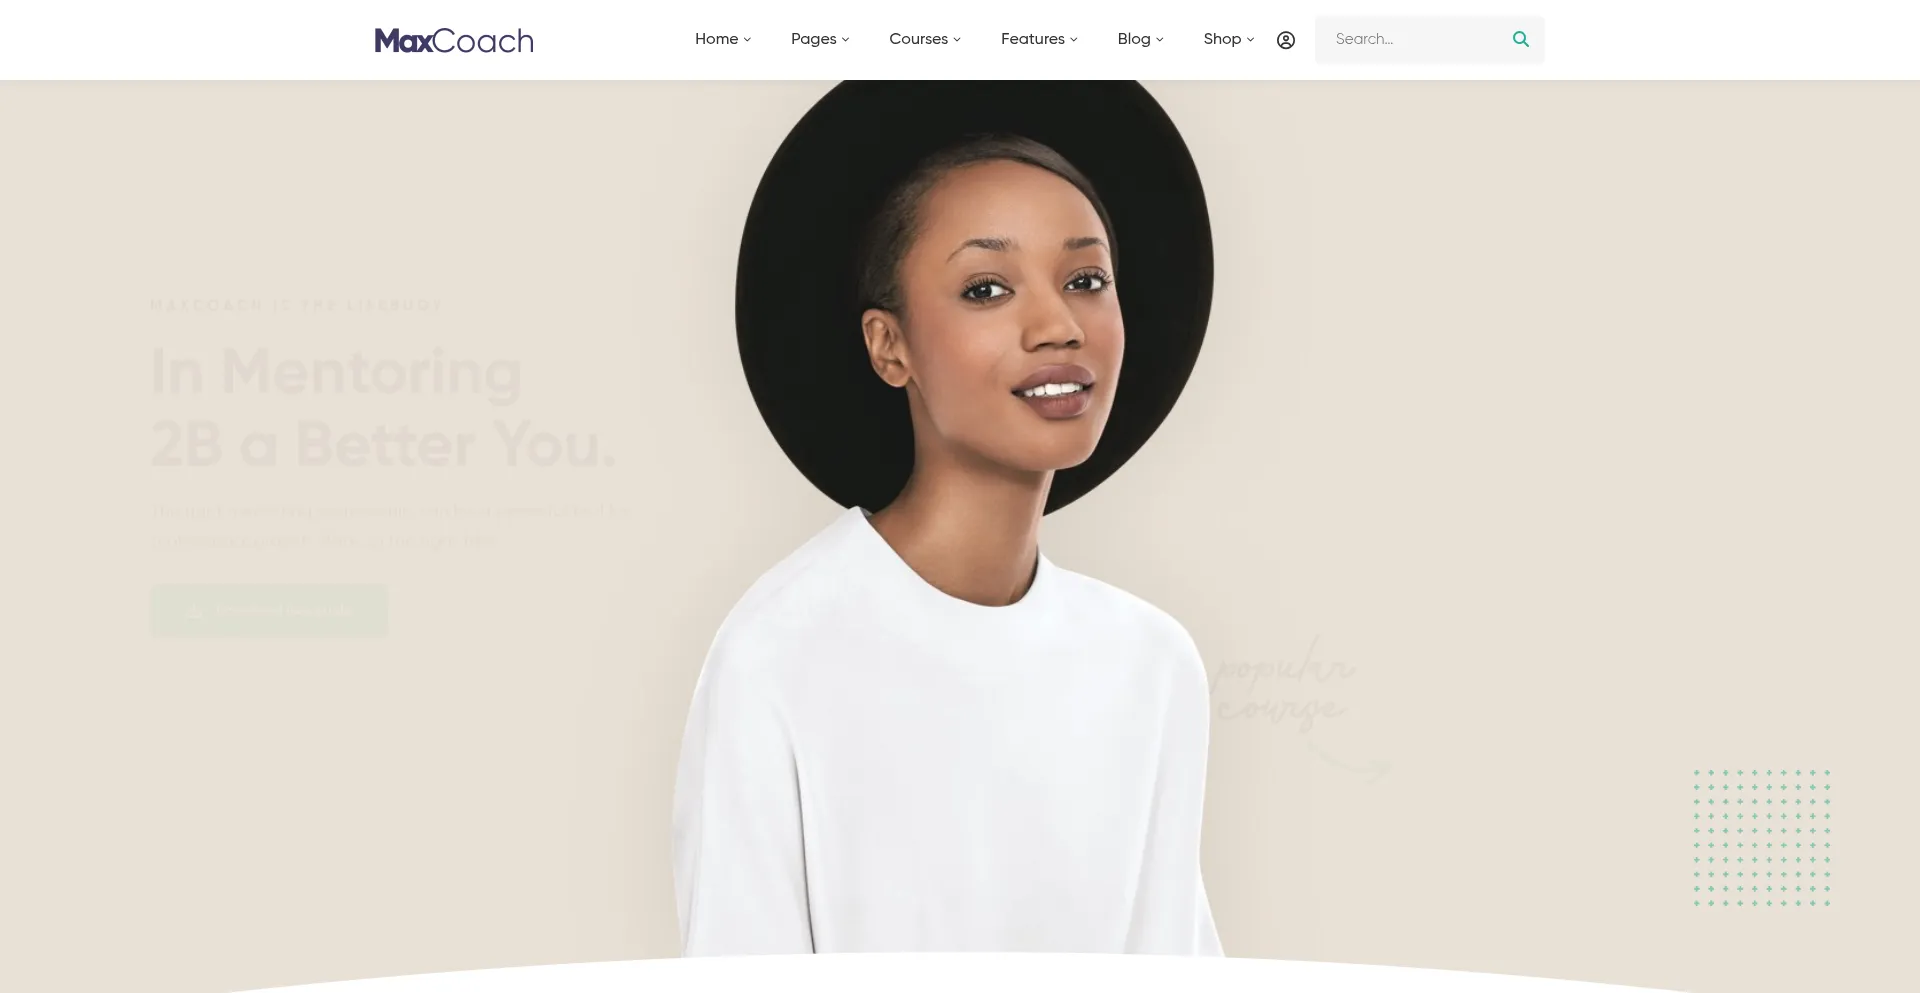Click the Pages navigation label
The image size is (1920, 993).
pyautogui.click(x=813, y=39)
